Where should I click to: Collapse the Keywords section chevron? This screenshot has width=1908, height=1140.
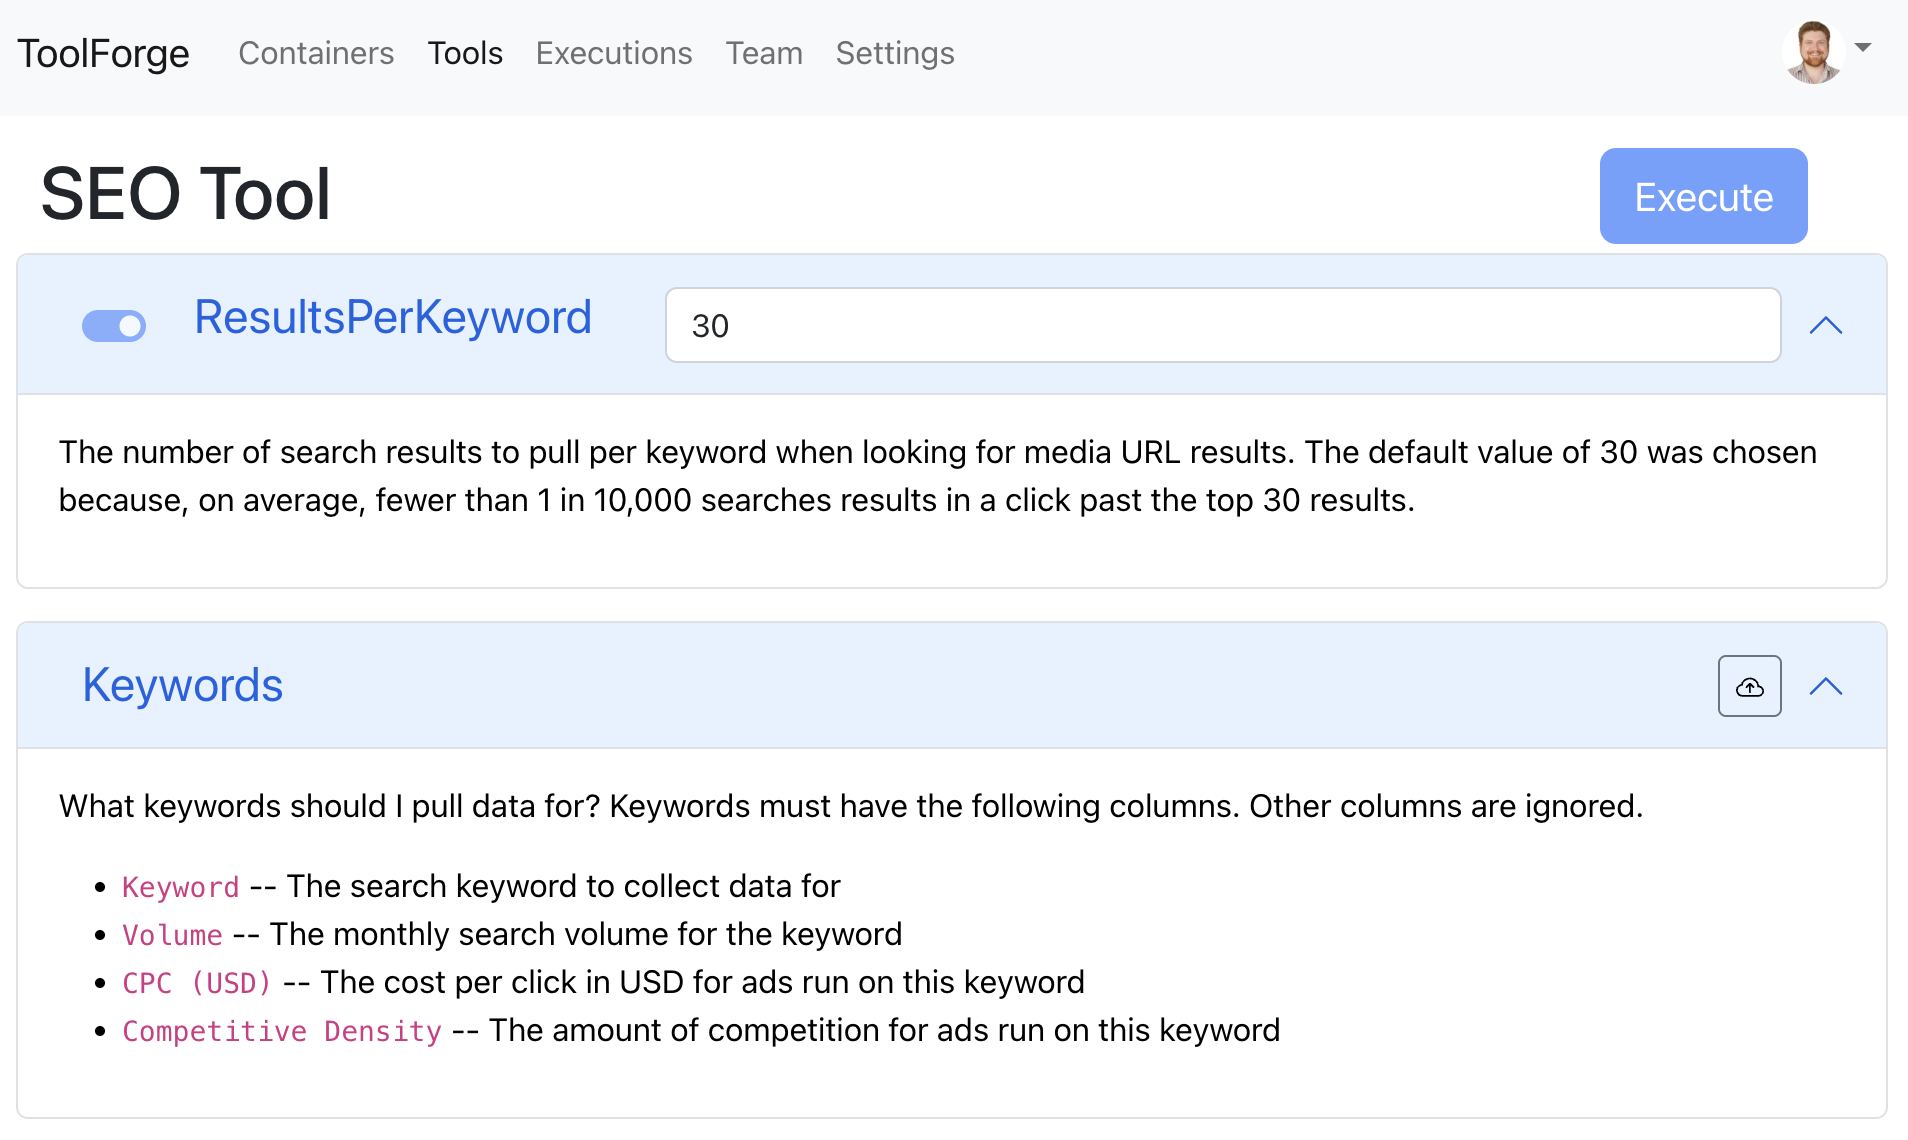point(1825,686)
